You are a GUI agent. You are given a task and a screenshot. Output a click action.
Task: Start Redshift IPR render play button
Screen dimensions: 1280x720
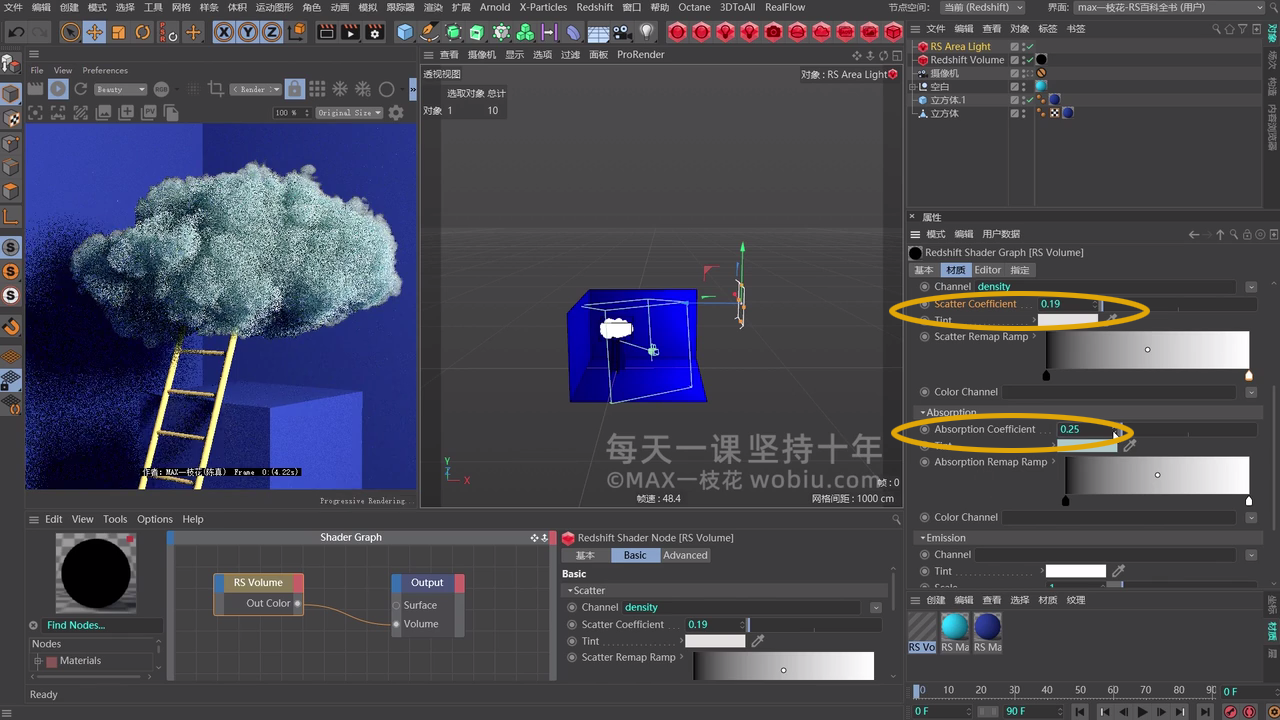[x=58, y=89]
